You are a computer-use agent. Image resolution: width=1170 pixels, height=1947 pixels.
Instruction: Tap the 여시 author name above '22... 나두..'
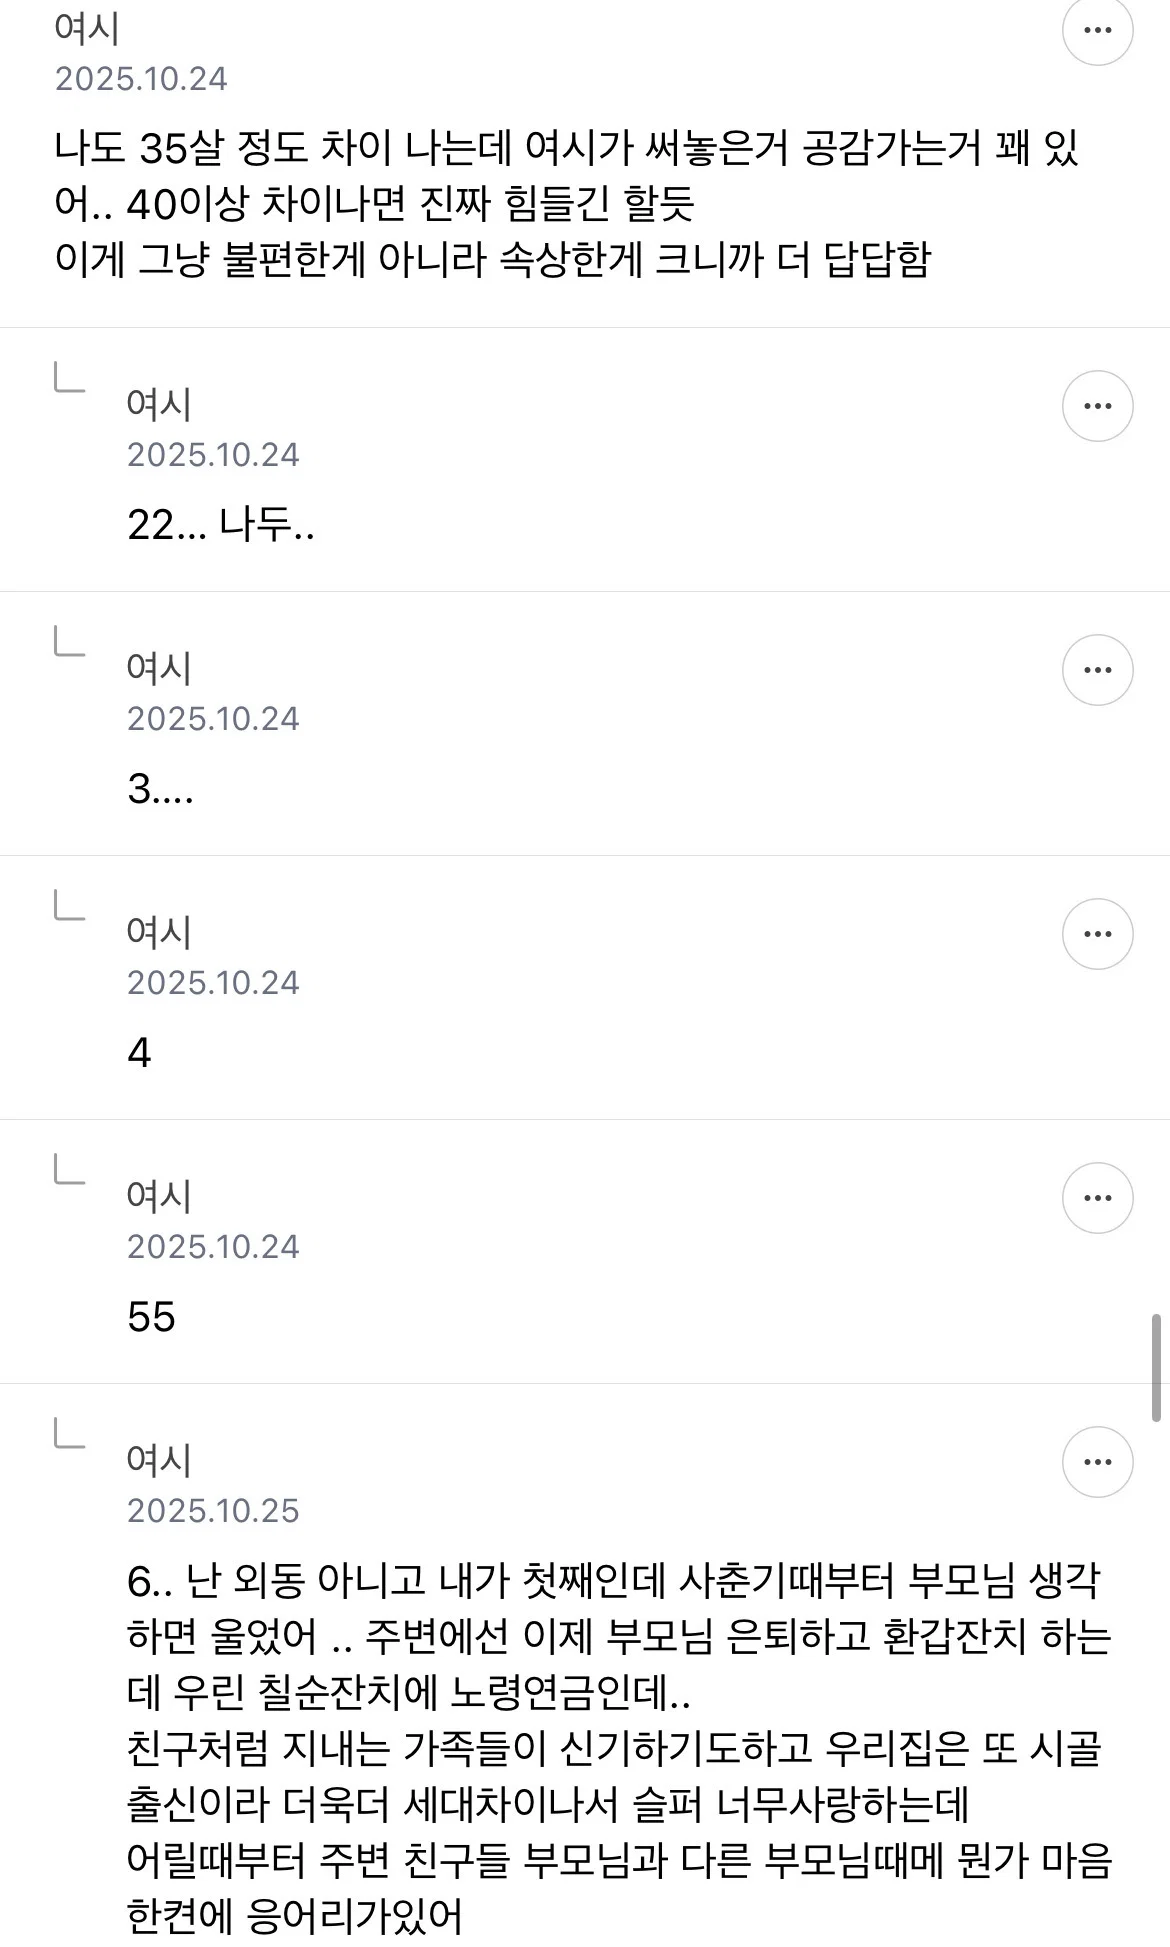click(159, 404)
